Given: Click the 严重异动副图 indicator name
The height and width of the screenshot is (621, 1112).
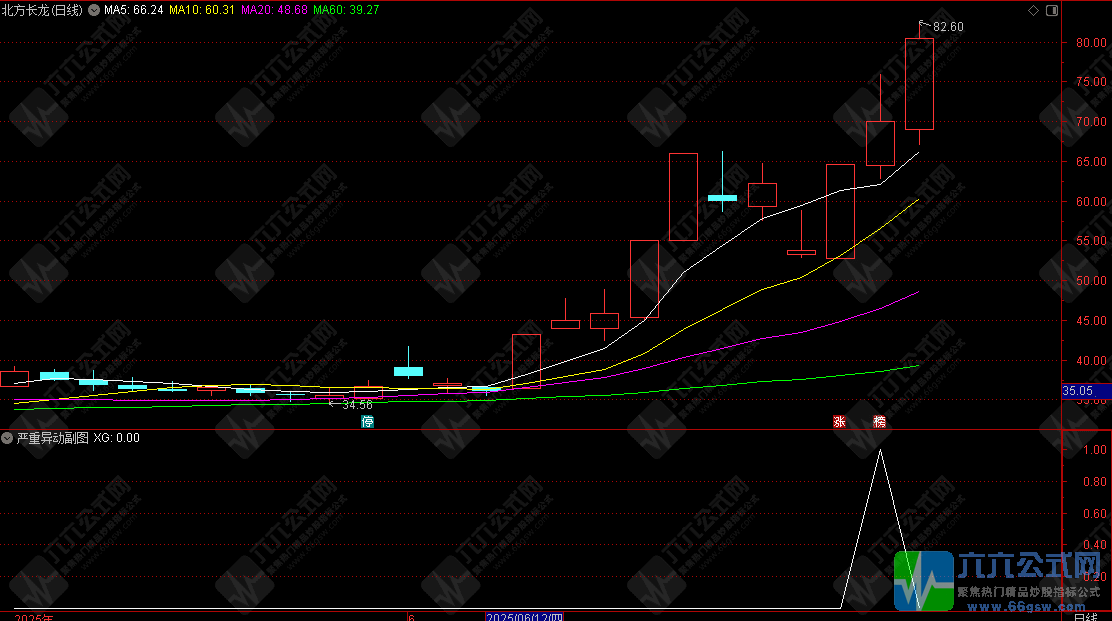Looking at the screenshot, I should coord(52,438).
